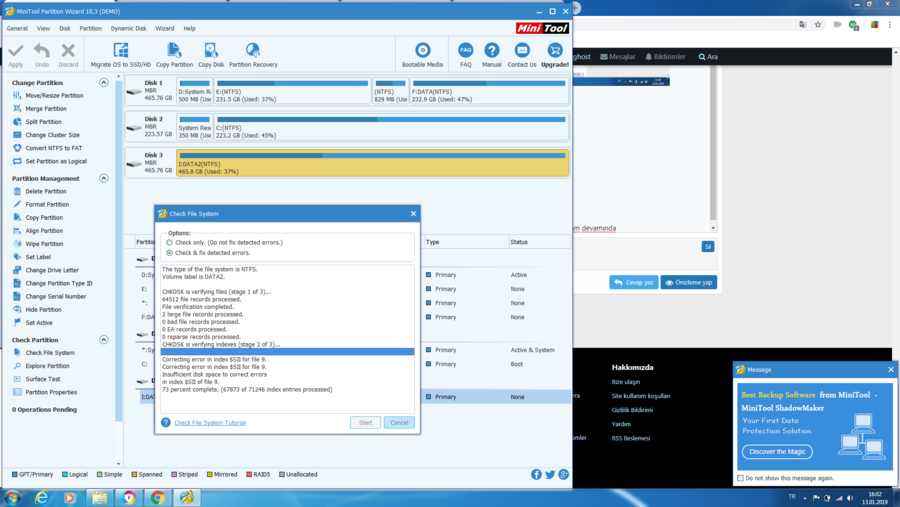
Task: Click Windows Start orb
Action: pos(13,498)
